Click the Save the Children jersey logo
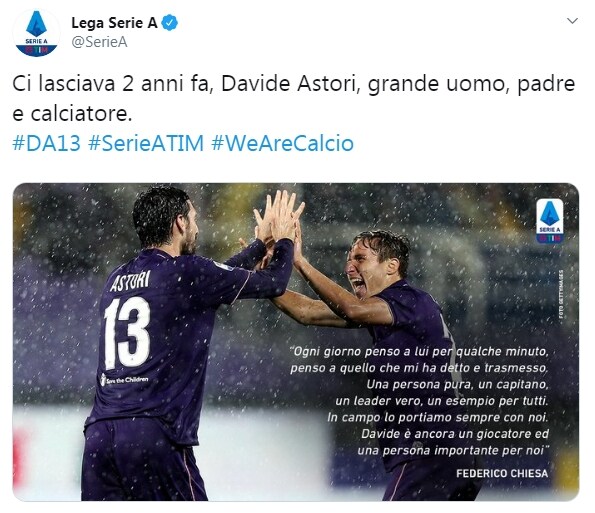The height and width of the screenshot is (513, 595). pos(124,379)
